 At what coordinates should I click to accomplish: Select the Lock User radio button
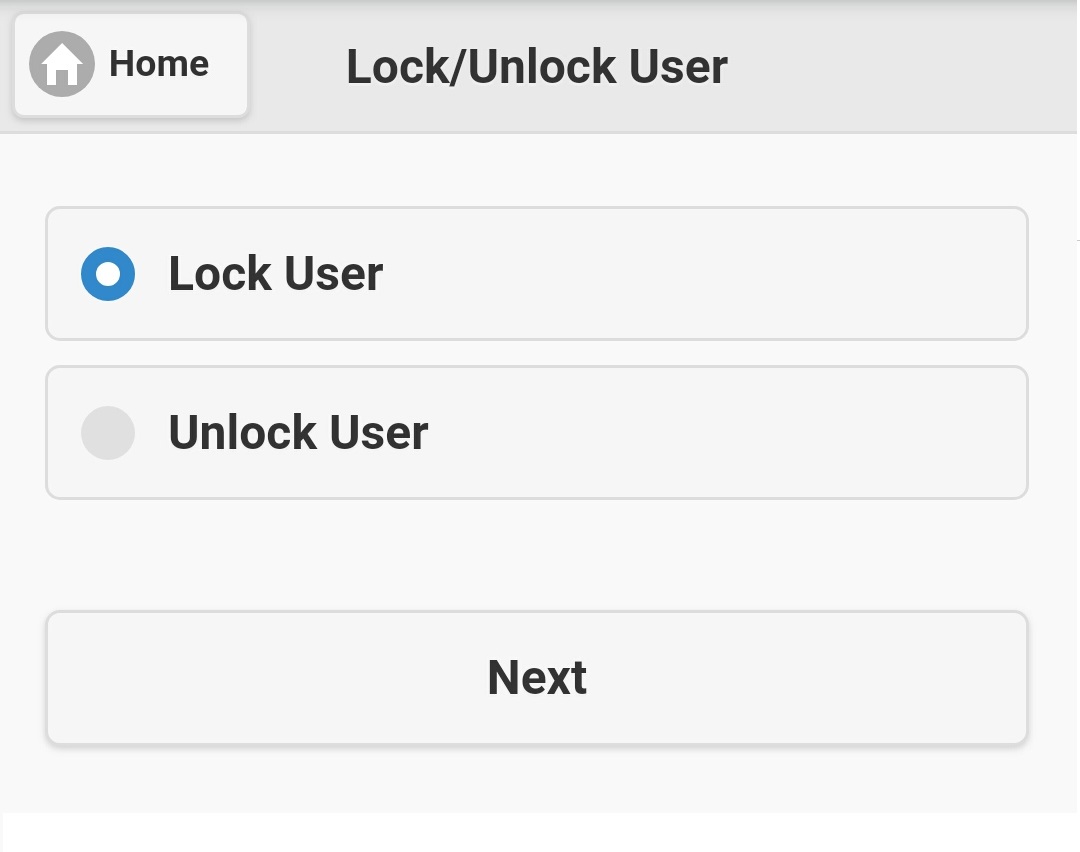[x=108, y=274]
